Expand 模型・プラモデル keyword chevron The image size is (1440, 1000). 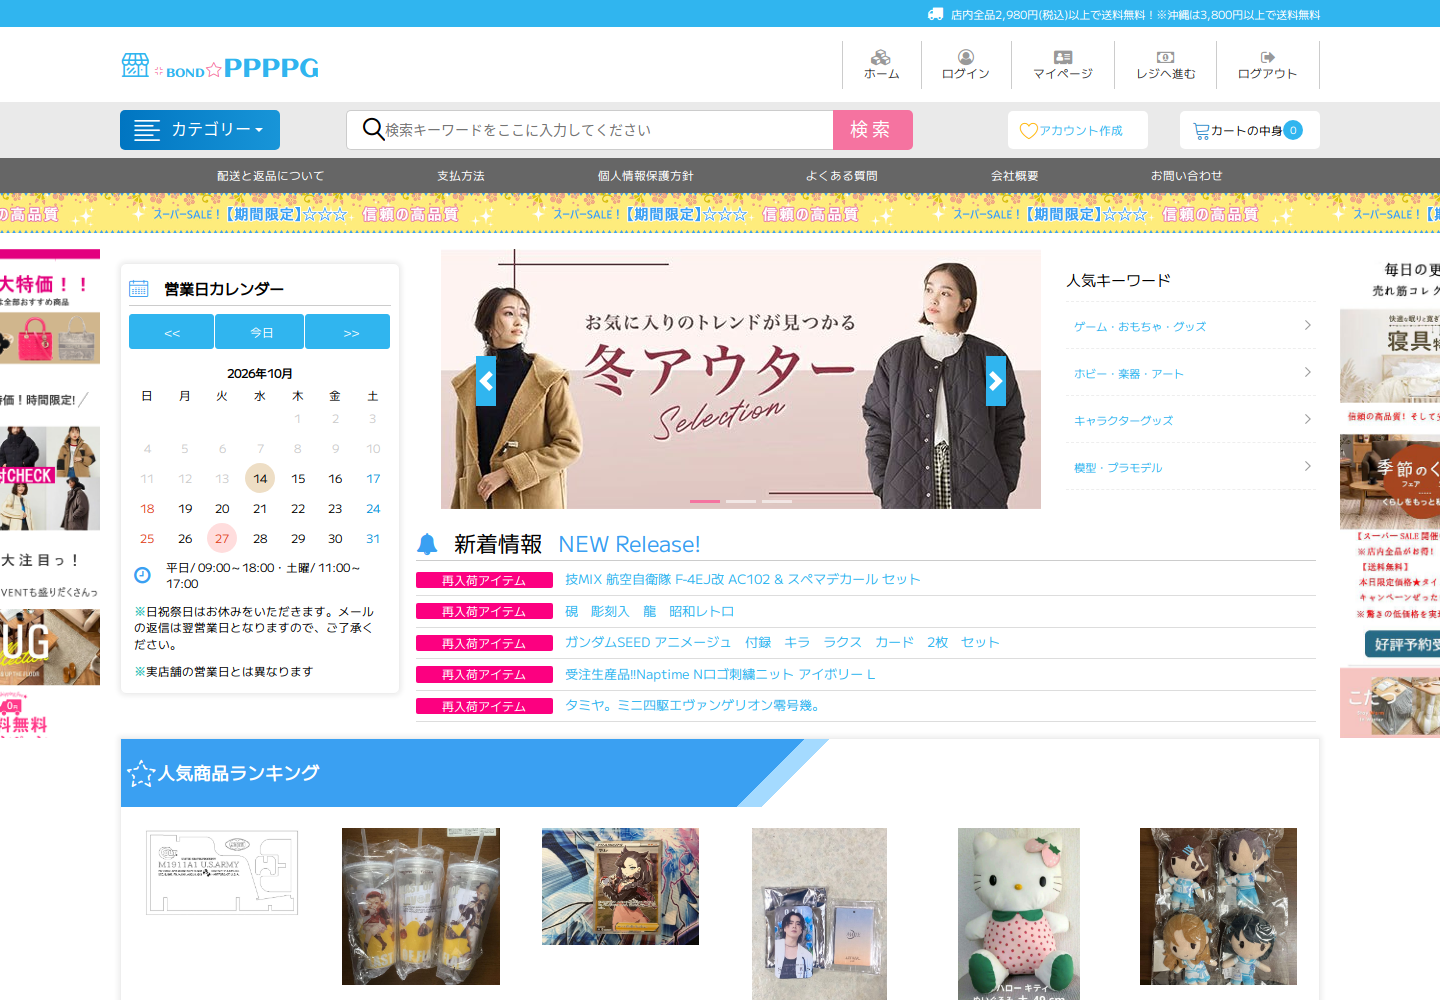coord(1308,466)
